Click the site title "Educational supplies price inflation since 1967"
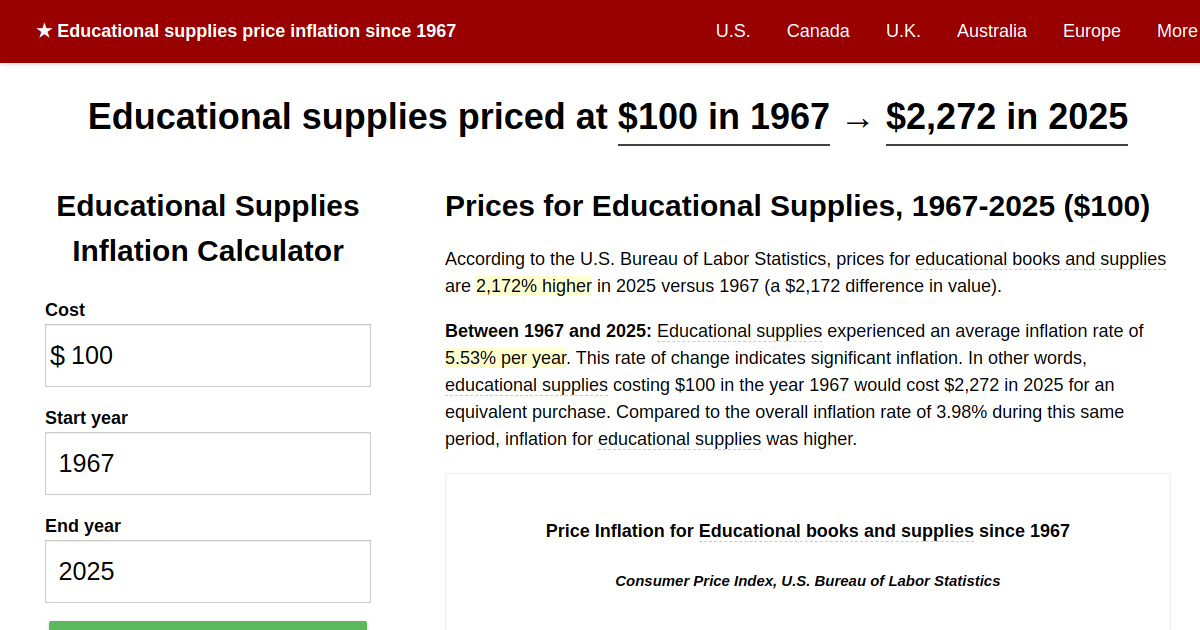Viewport: 1200px width, 630px height. (257, 30)
